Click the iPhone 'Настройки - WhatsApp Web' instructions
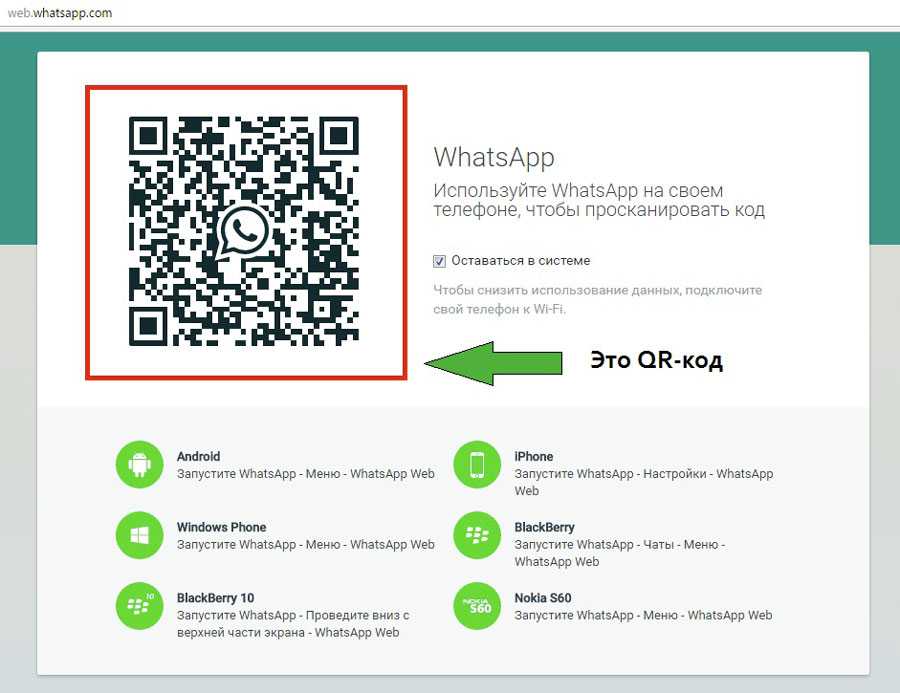 click(643, 482)
